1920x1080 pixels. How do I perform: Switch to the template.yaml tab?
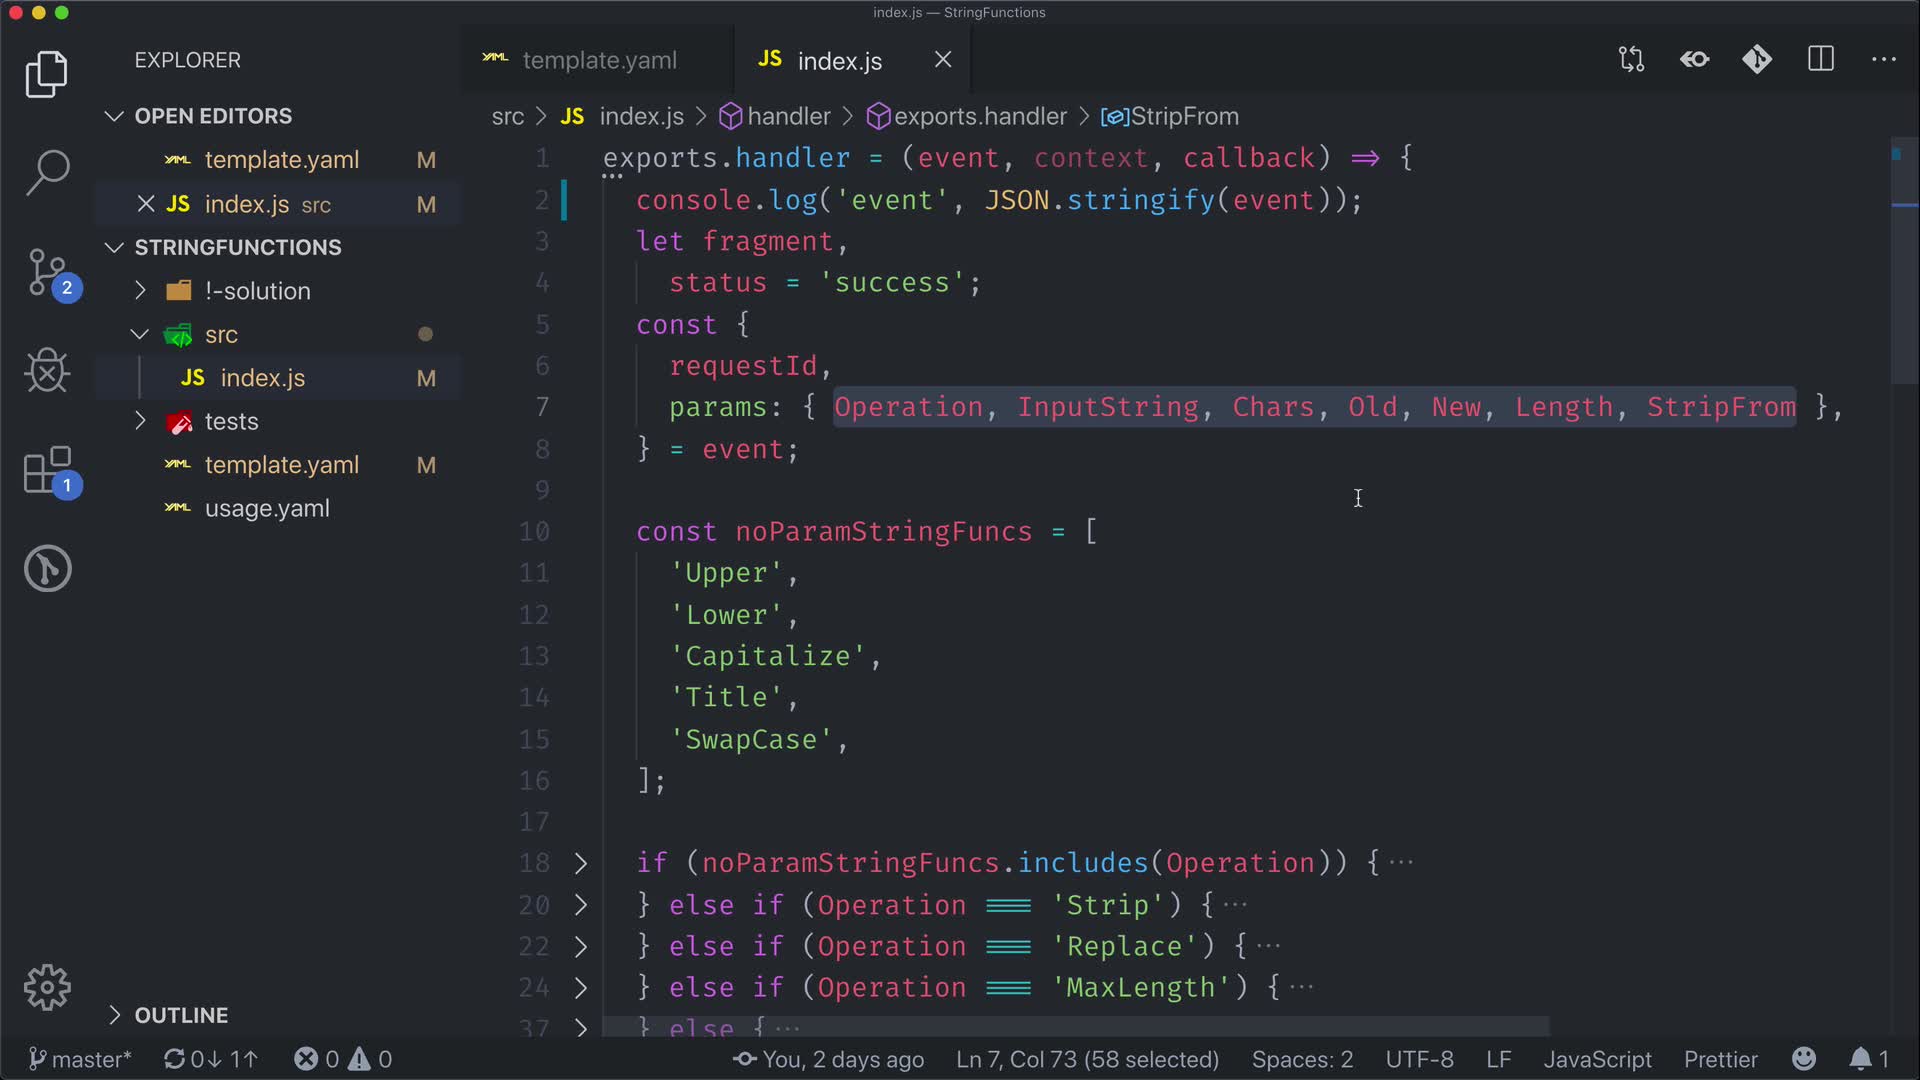(598, 61)
